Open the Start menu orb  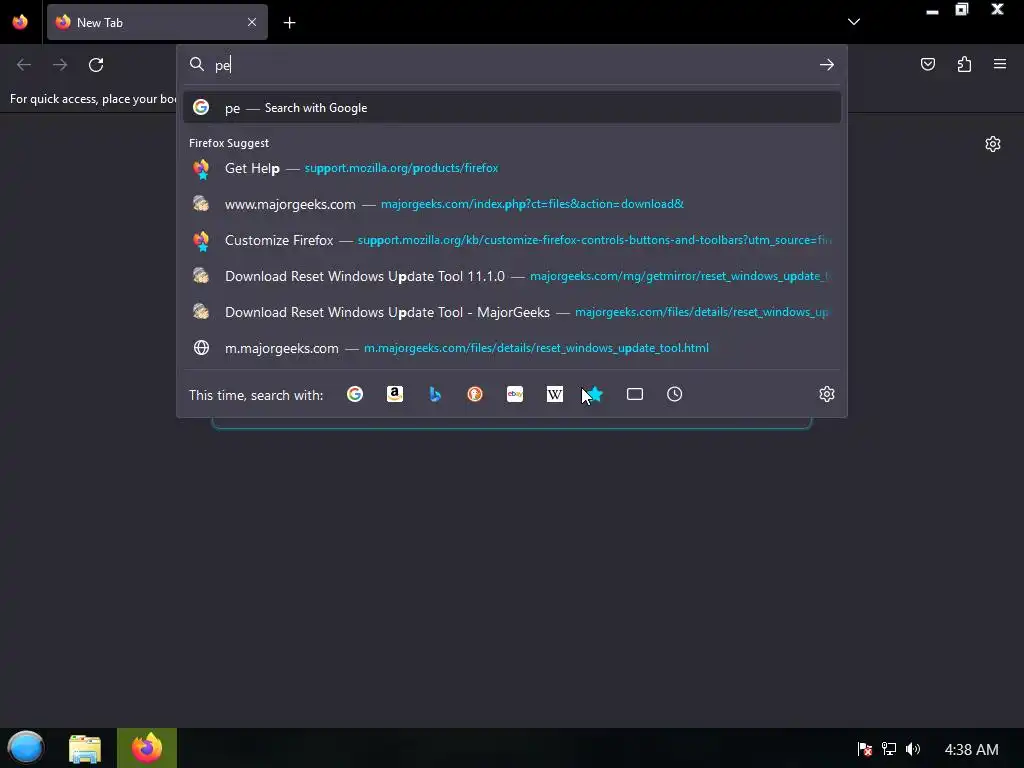pos(25,748)
